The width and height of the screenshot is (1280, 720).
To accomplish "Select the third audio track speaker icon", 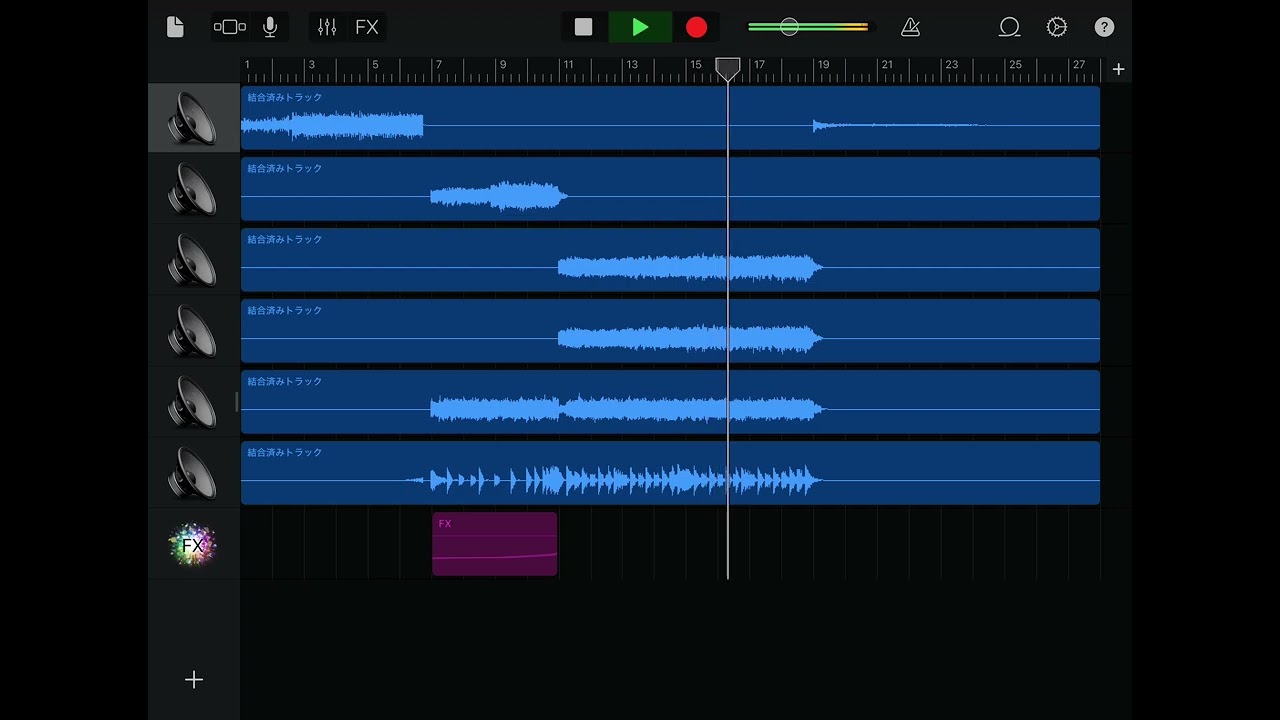I will click(x=193, y=260).
